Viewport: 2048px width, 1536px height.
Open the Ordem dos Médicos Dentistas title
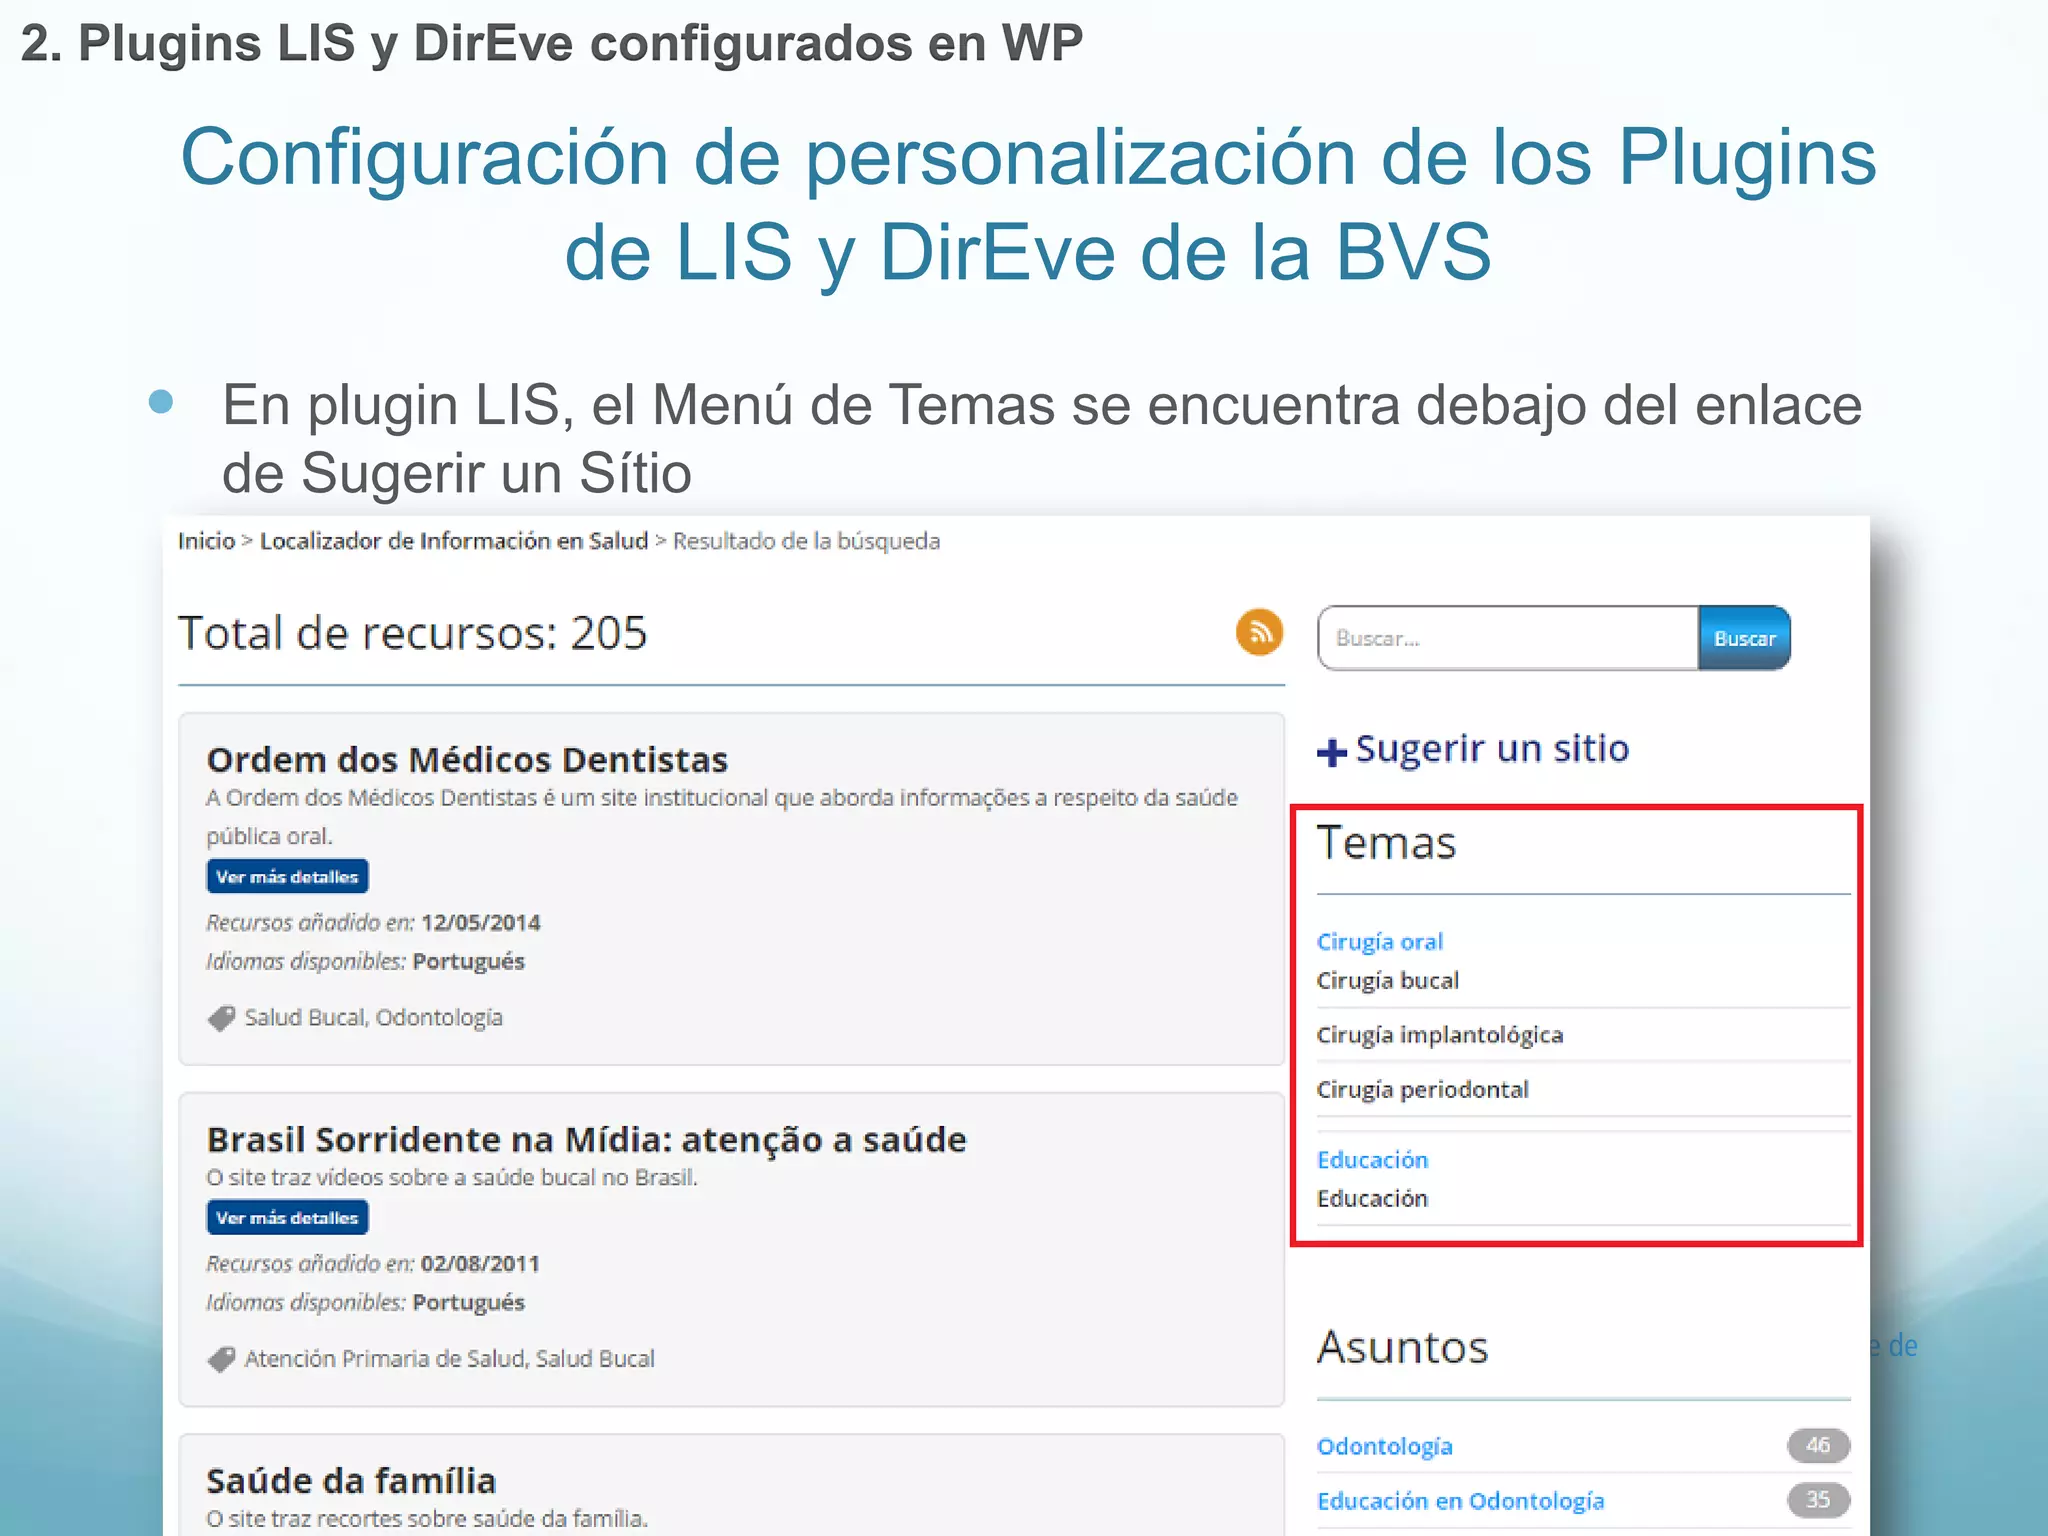click(x=467, y=760)
